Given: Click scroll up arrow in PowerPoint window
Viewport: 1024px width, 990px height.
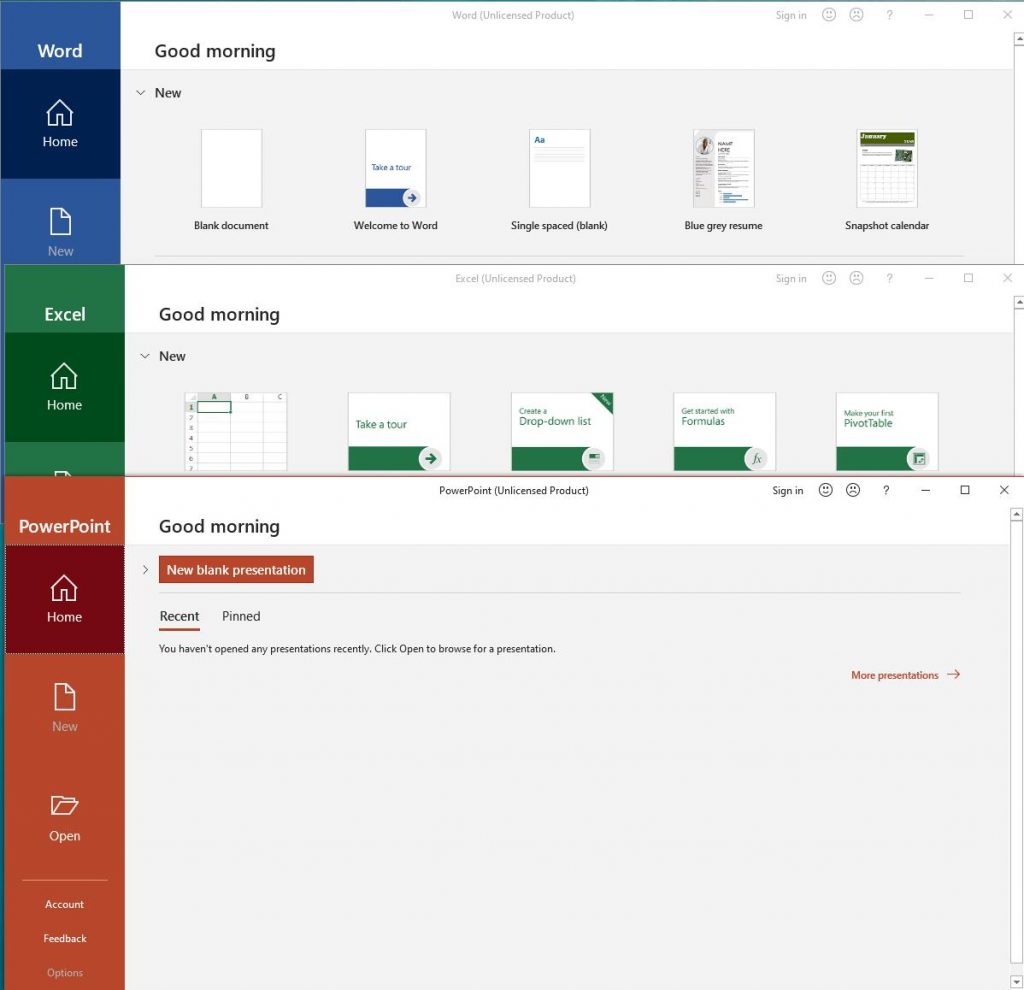Looking at the screenshot, I should (x=1016, y=515).
